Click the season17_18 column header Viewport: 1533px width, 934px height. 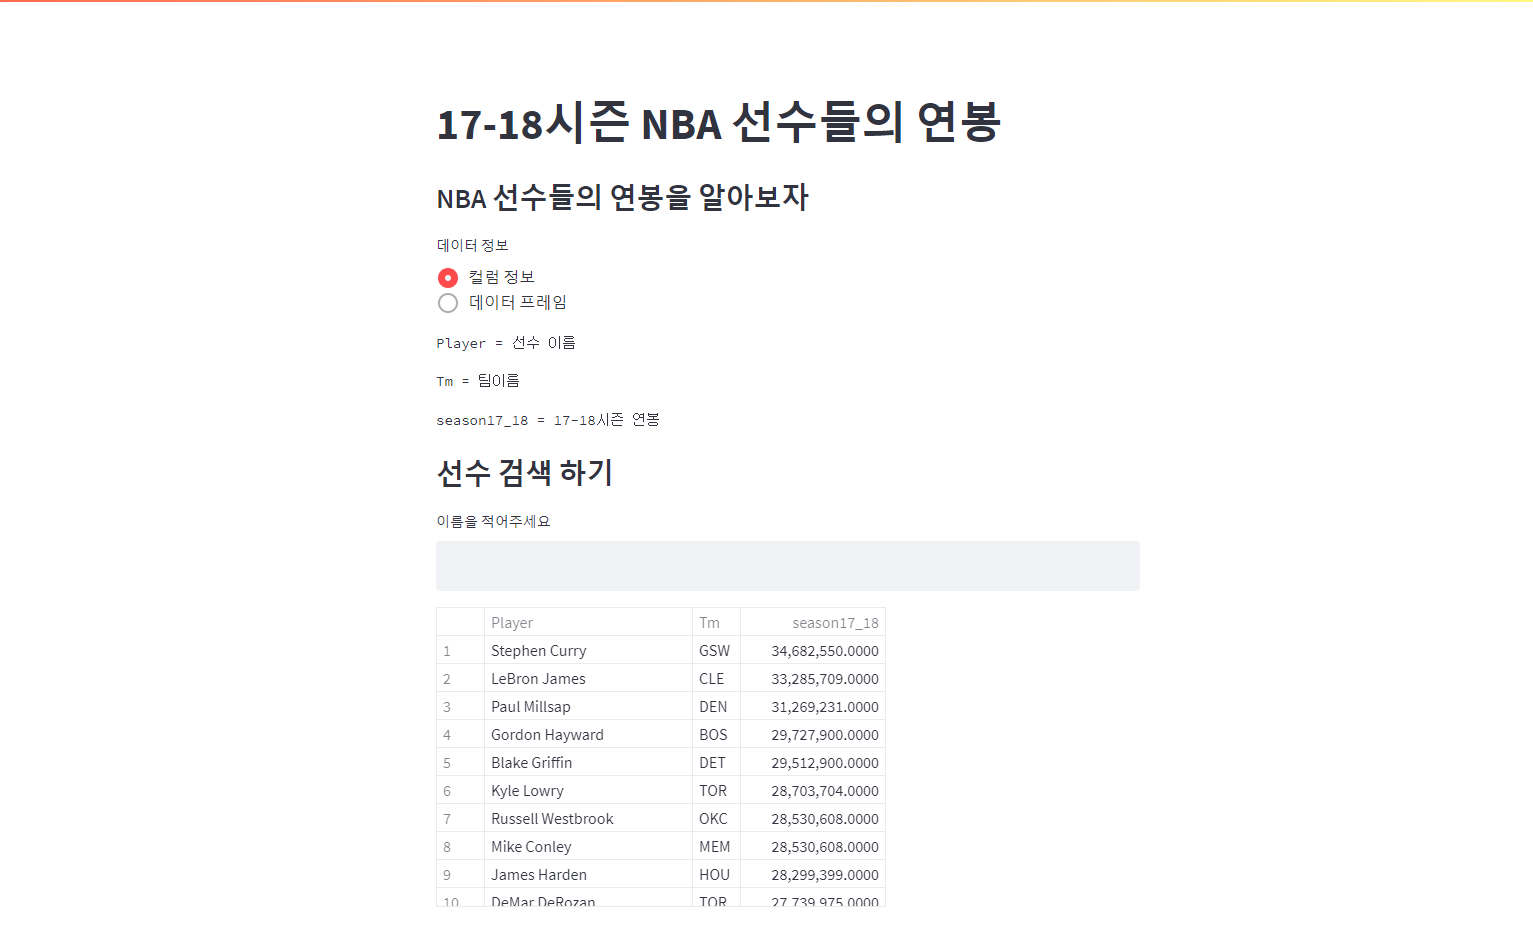pos(835,622)
